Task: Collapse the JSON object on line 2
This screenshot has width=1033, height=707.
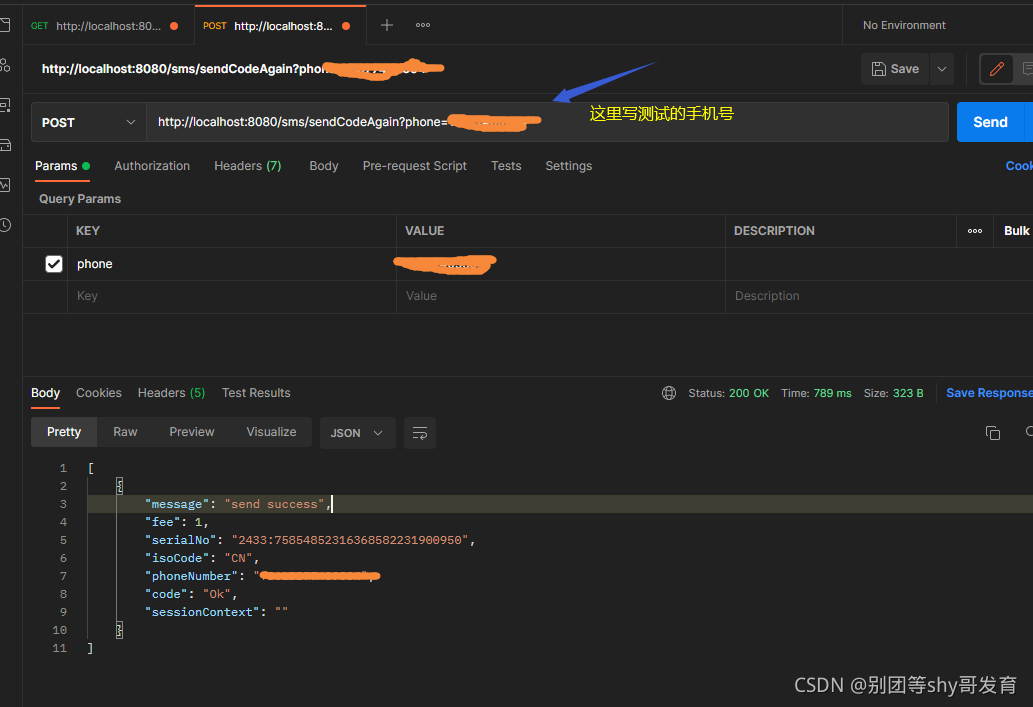Action: click(119, 486)
